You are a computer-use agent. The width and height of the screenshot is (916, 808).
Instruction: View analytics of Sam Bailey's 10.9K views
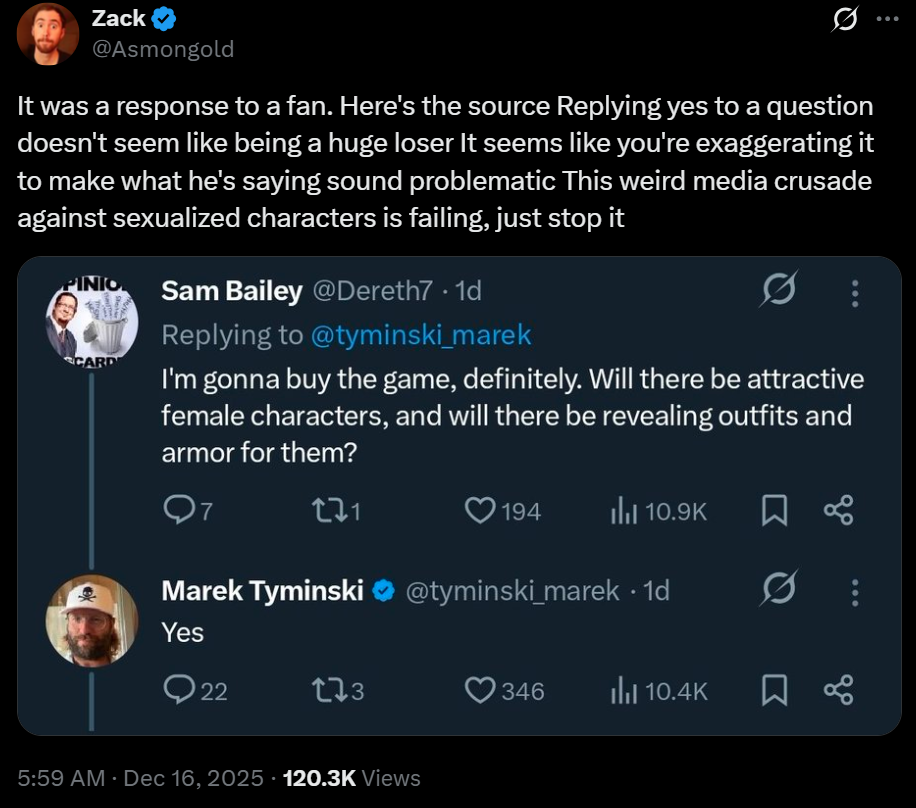pos(622,511)
